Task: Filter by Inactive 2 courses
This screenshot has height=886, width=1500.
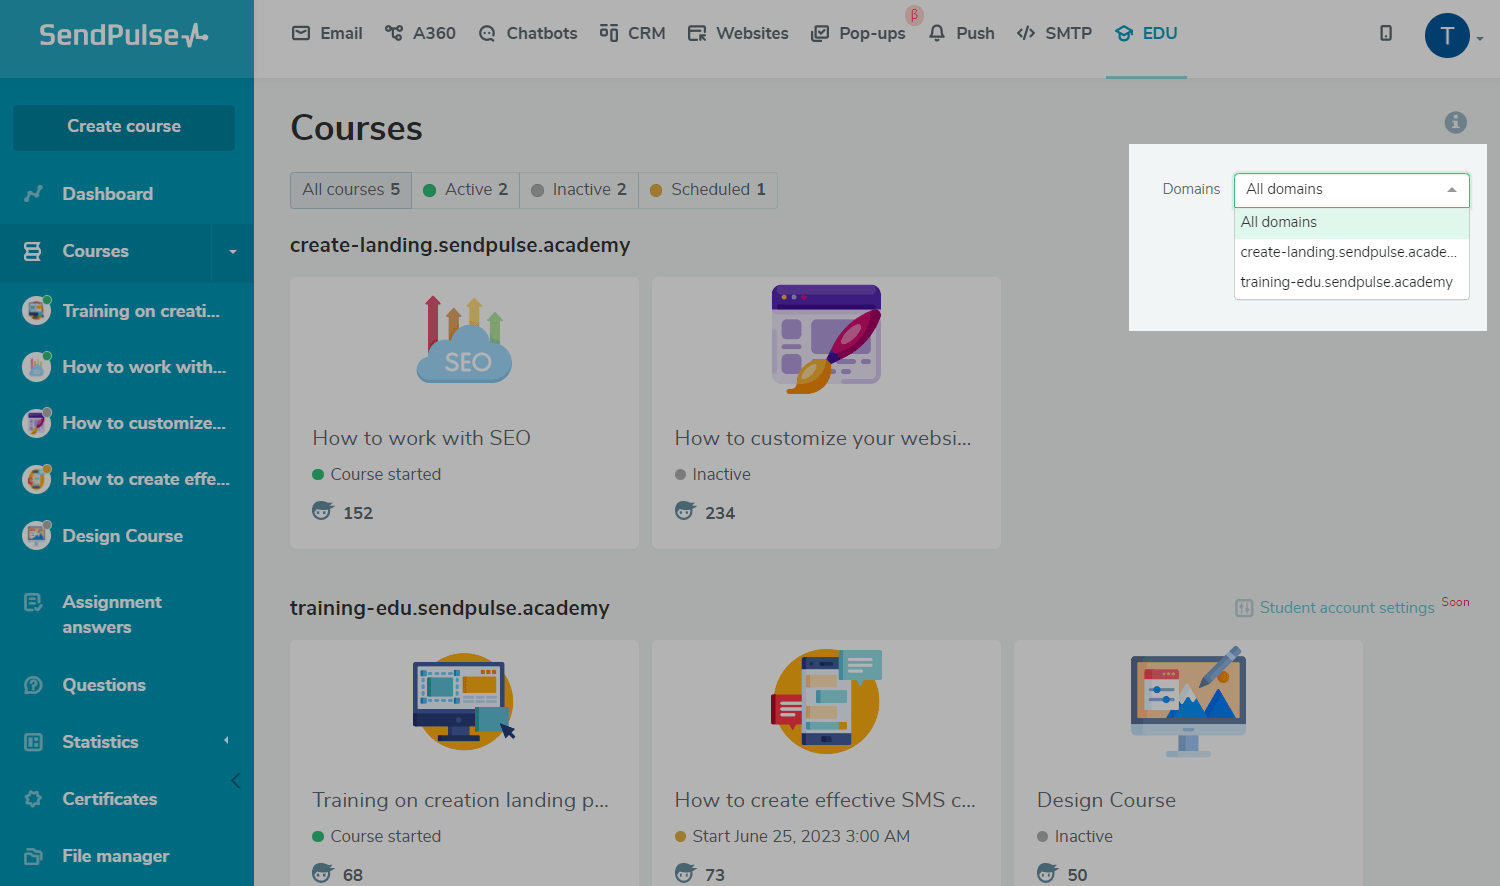Action: coord(579,190)
